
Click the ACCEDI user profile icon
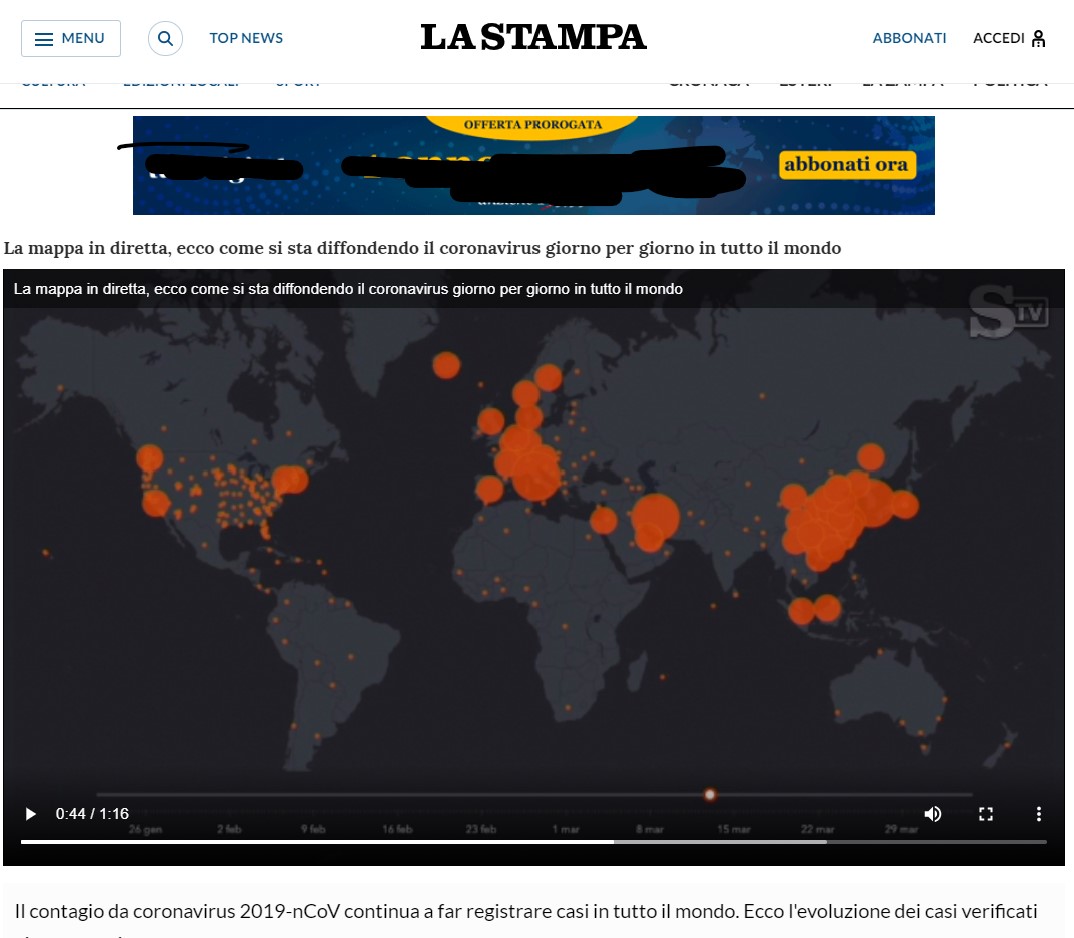pyautogui.click(x=1038, y=39)
